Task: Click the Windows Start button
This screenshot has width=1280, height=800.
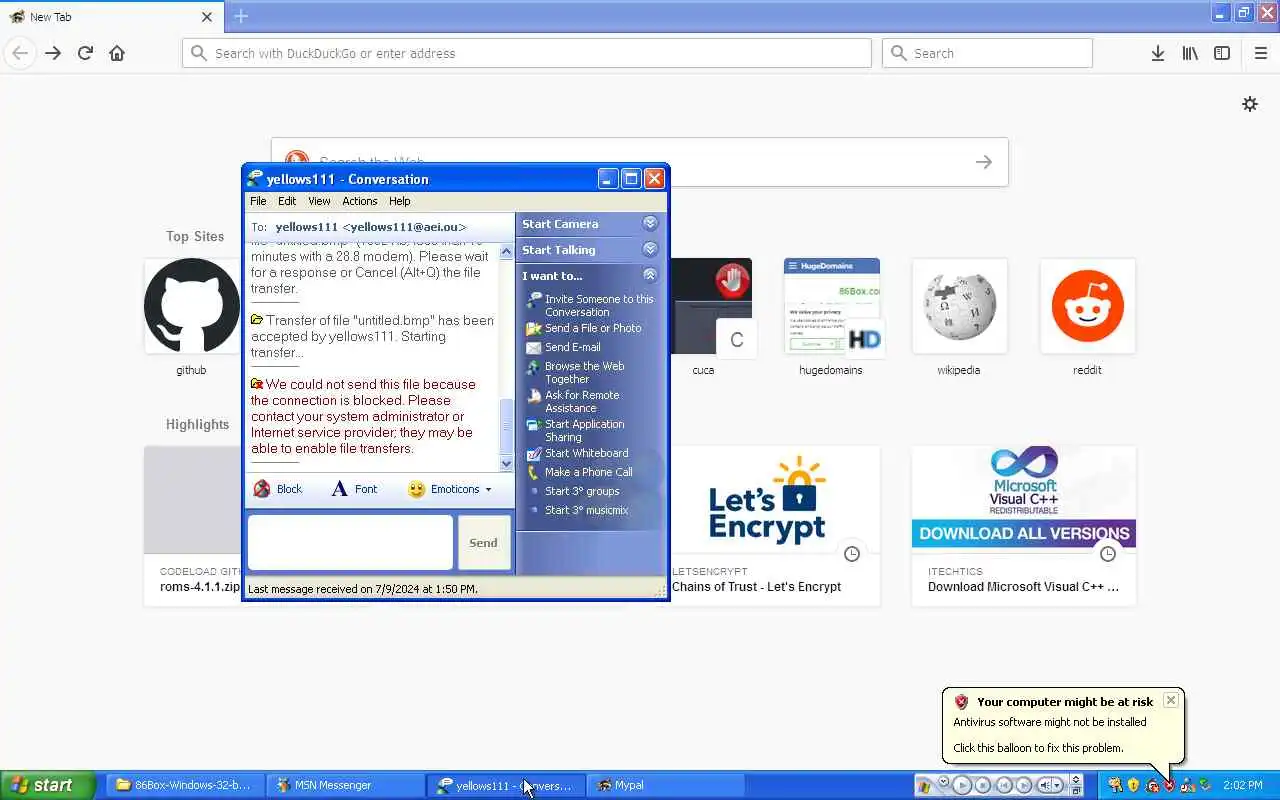Action: [x=48, y=785]
